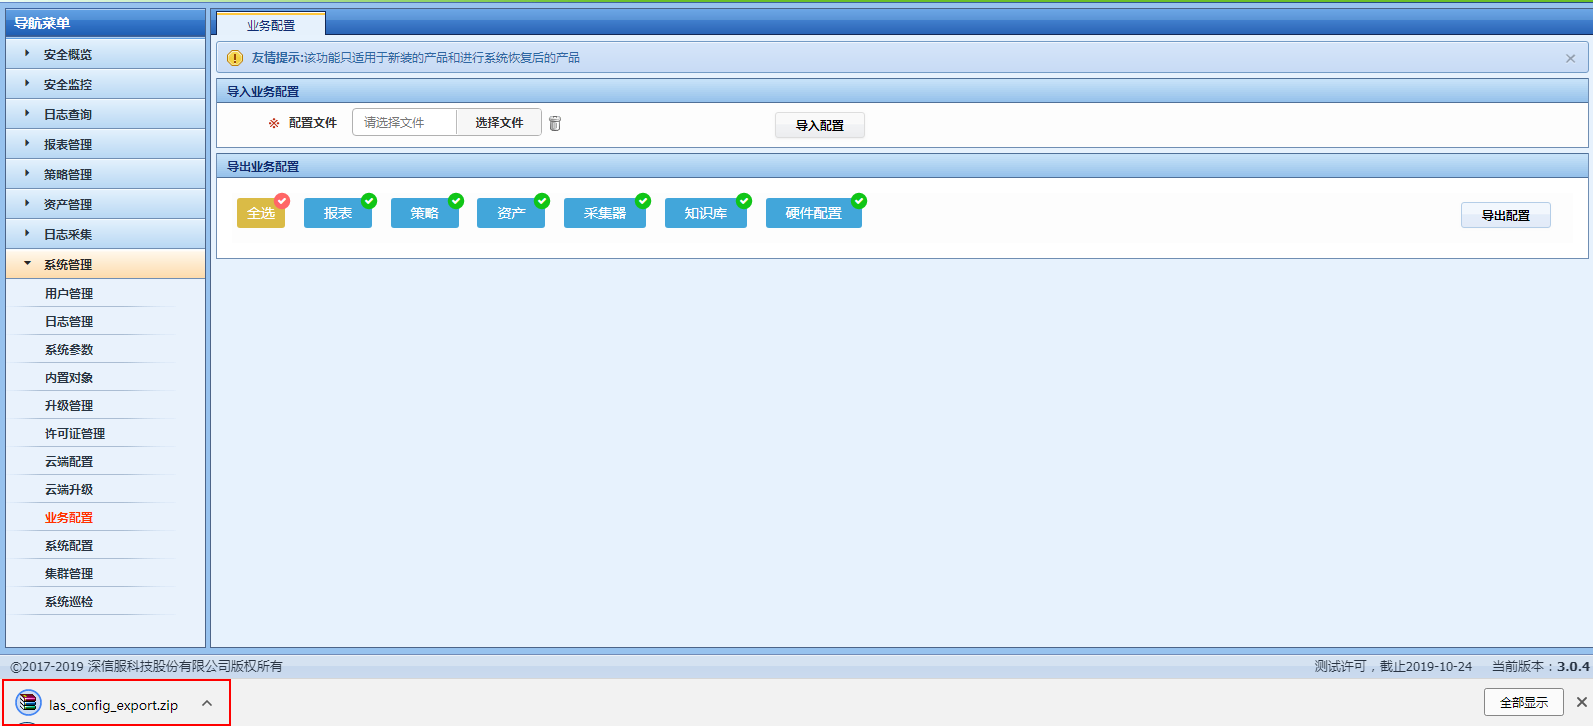The width and height of the screenshot is (1593, 726).
Task: Open 日志管理 in sidebar
Action: click(69, 321)
